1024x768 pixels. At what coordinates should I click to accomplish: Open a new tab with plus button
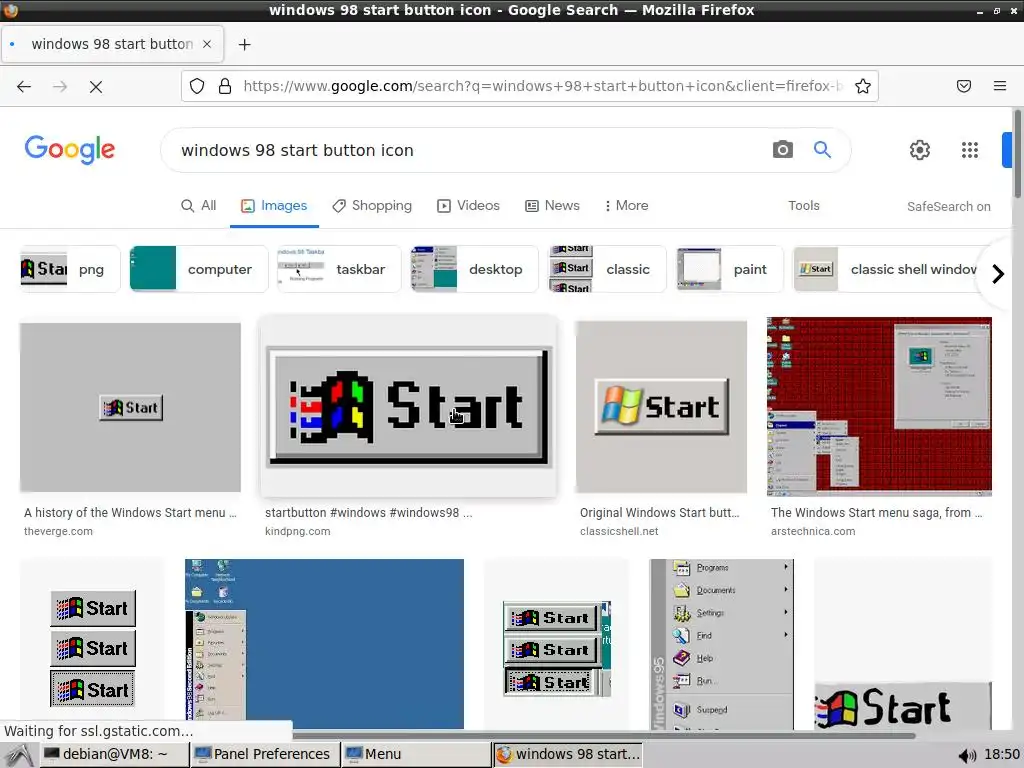pos(244,44)
